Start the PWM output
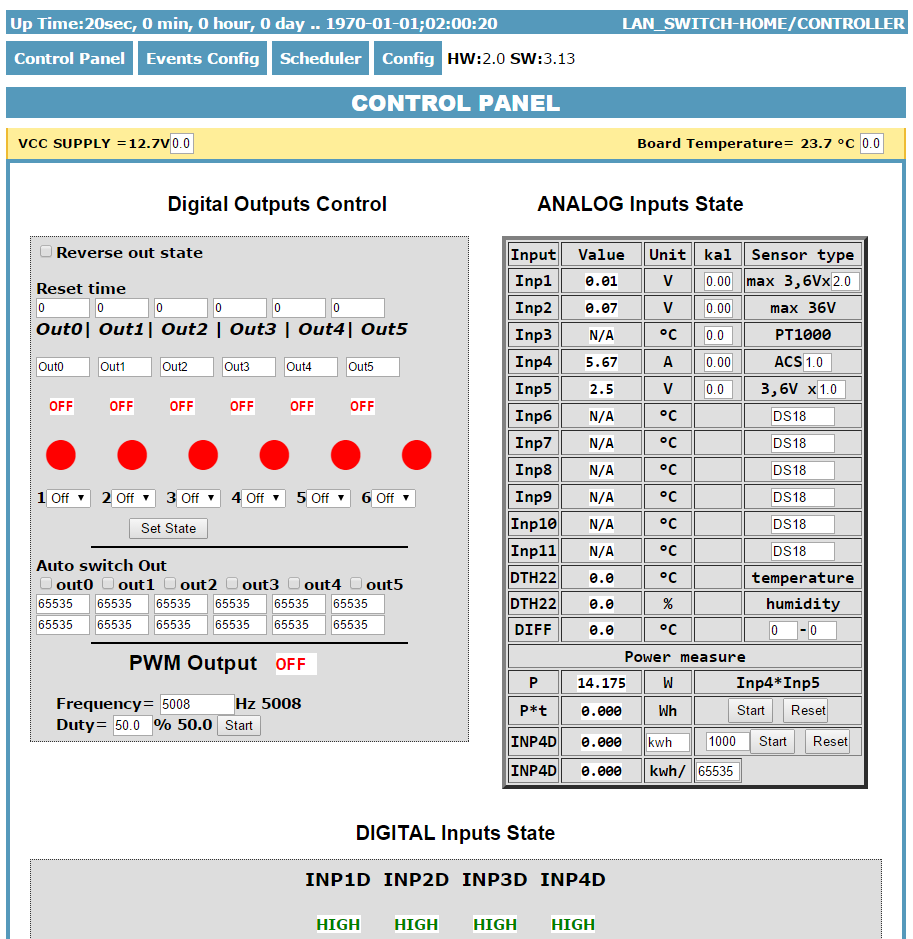Screen dimensions: 913x939 pyautogui.click(x=239, y=725)
